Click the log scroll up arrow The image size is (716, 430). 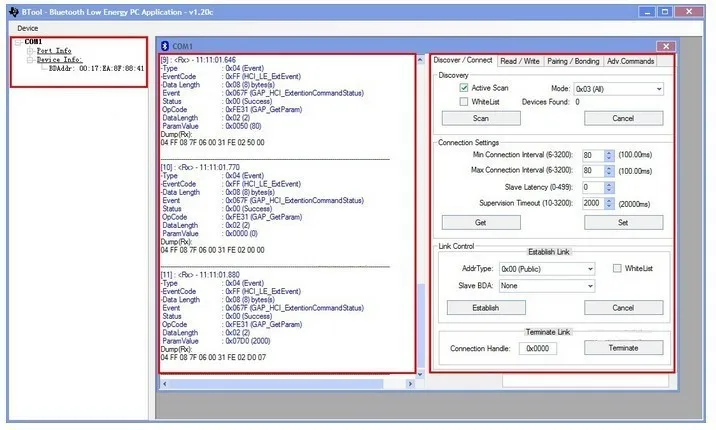tap(421, 60)
